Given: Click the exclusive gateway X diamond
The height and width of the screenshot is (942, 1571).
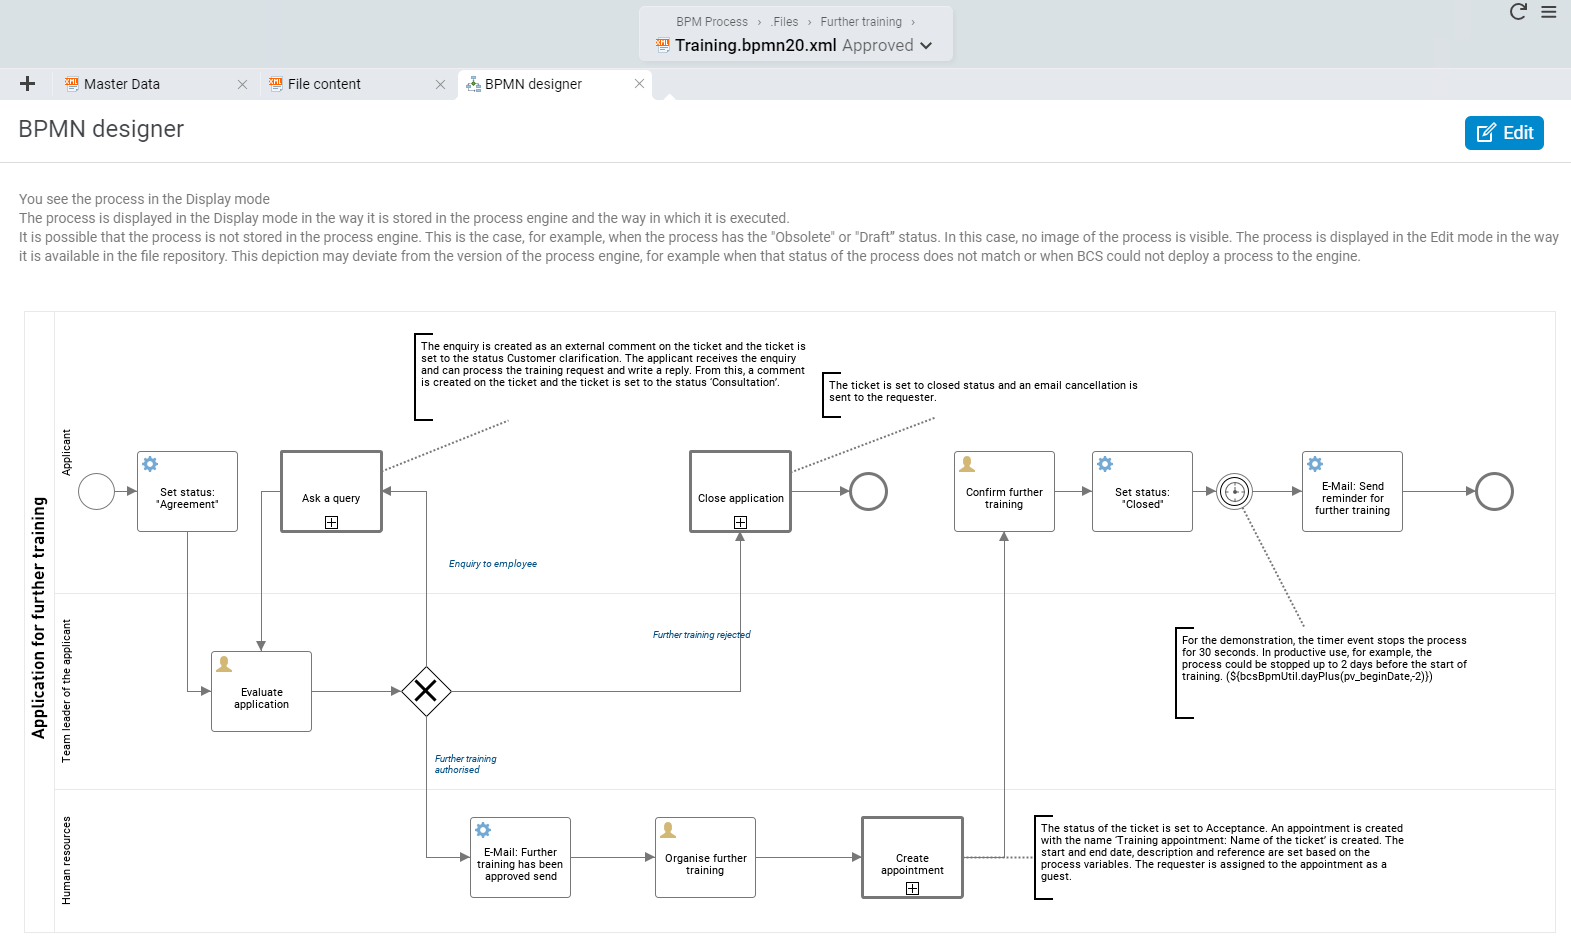Looking at the screenshot, I should tap(426, 691).
